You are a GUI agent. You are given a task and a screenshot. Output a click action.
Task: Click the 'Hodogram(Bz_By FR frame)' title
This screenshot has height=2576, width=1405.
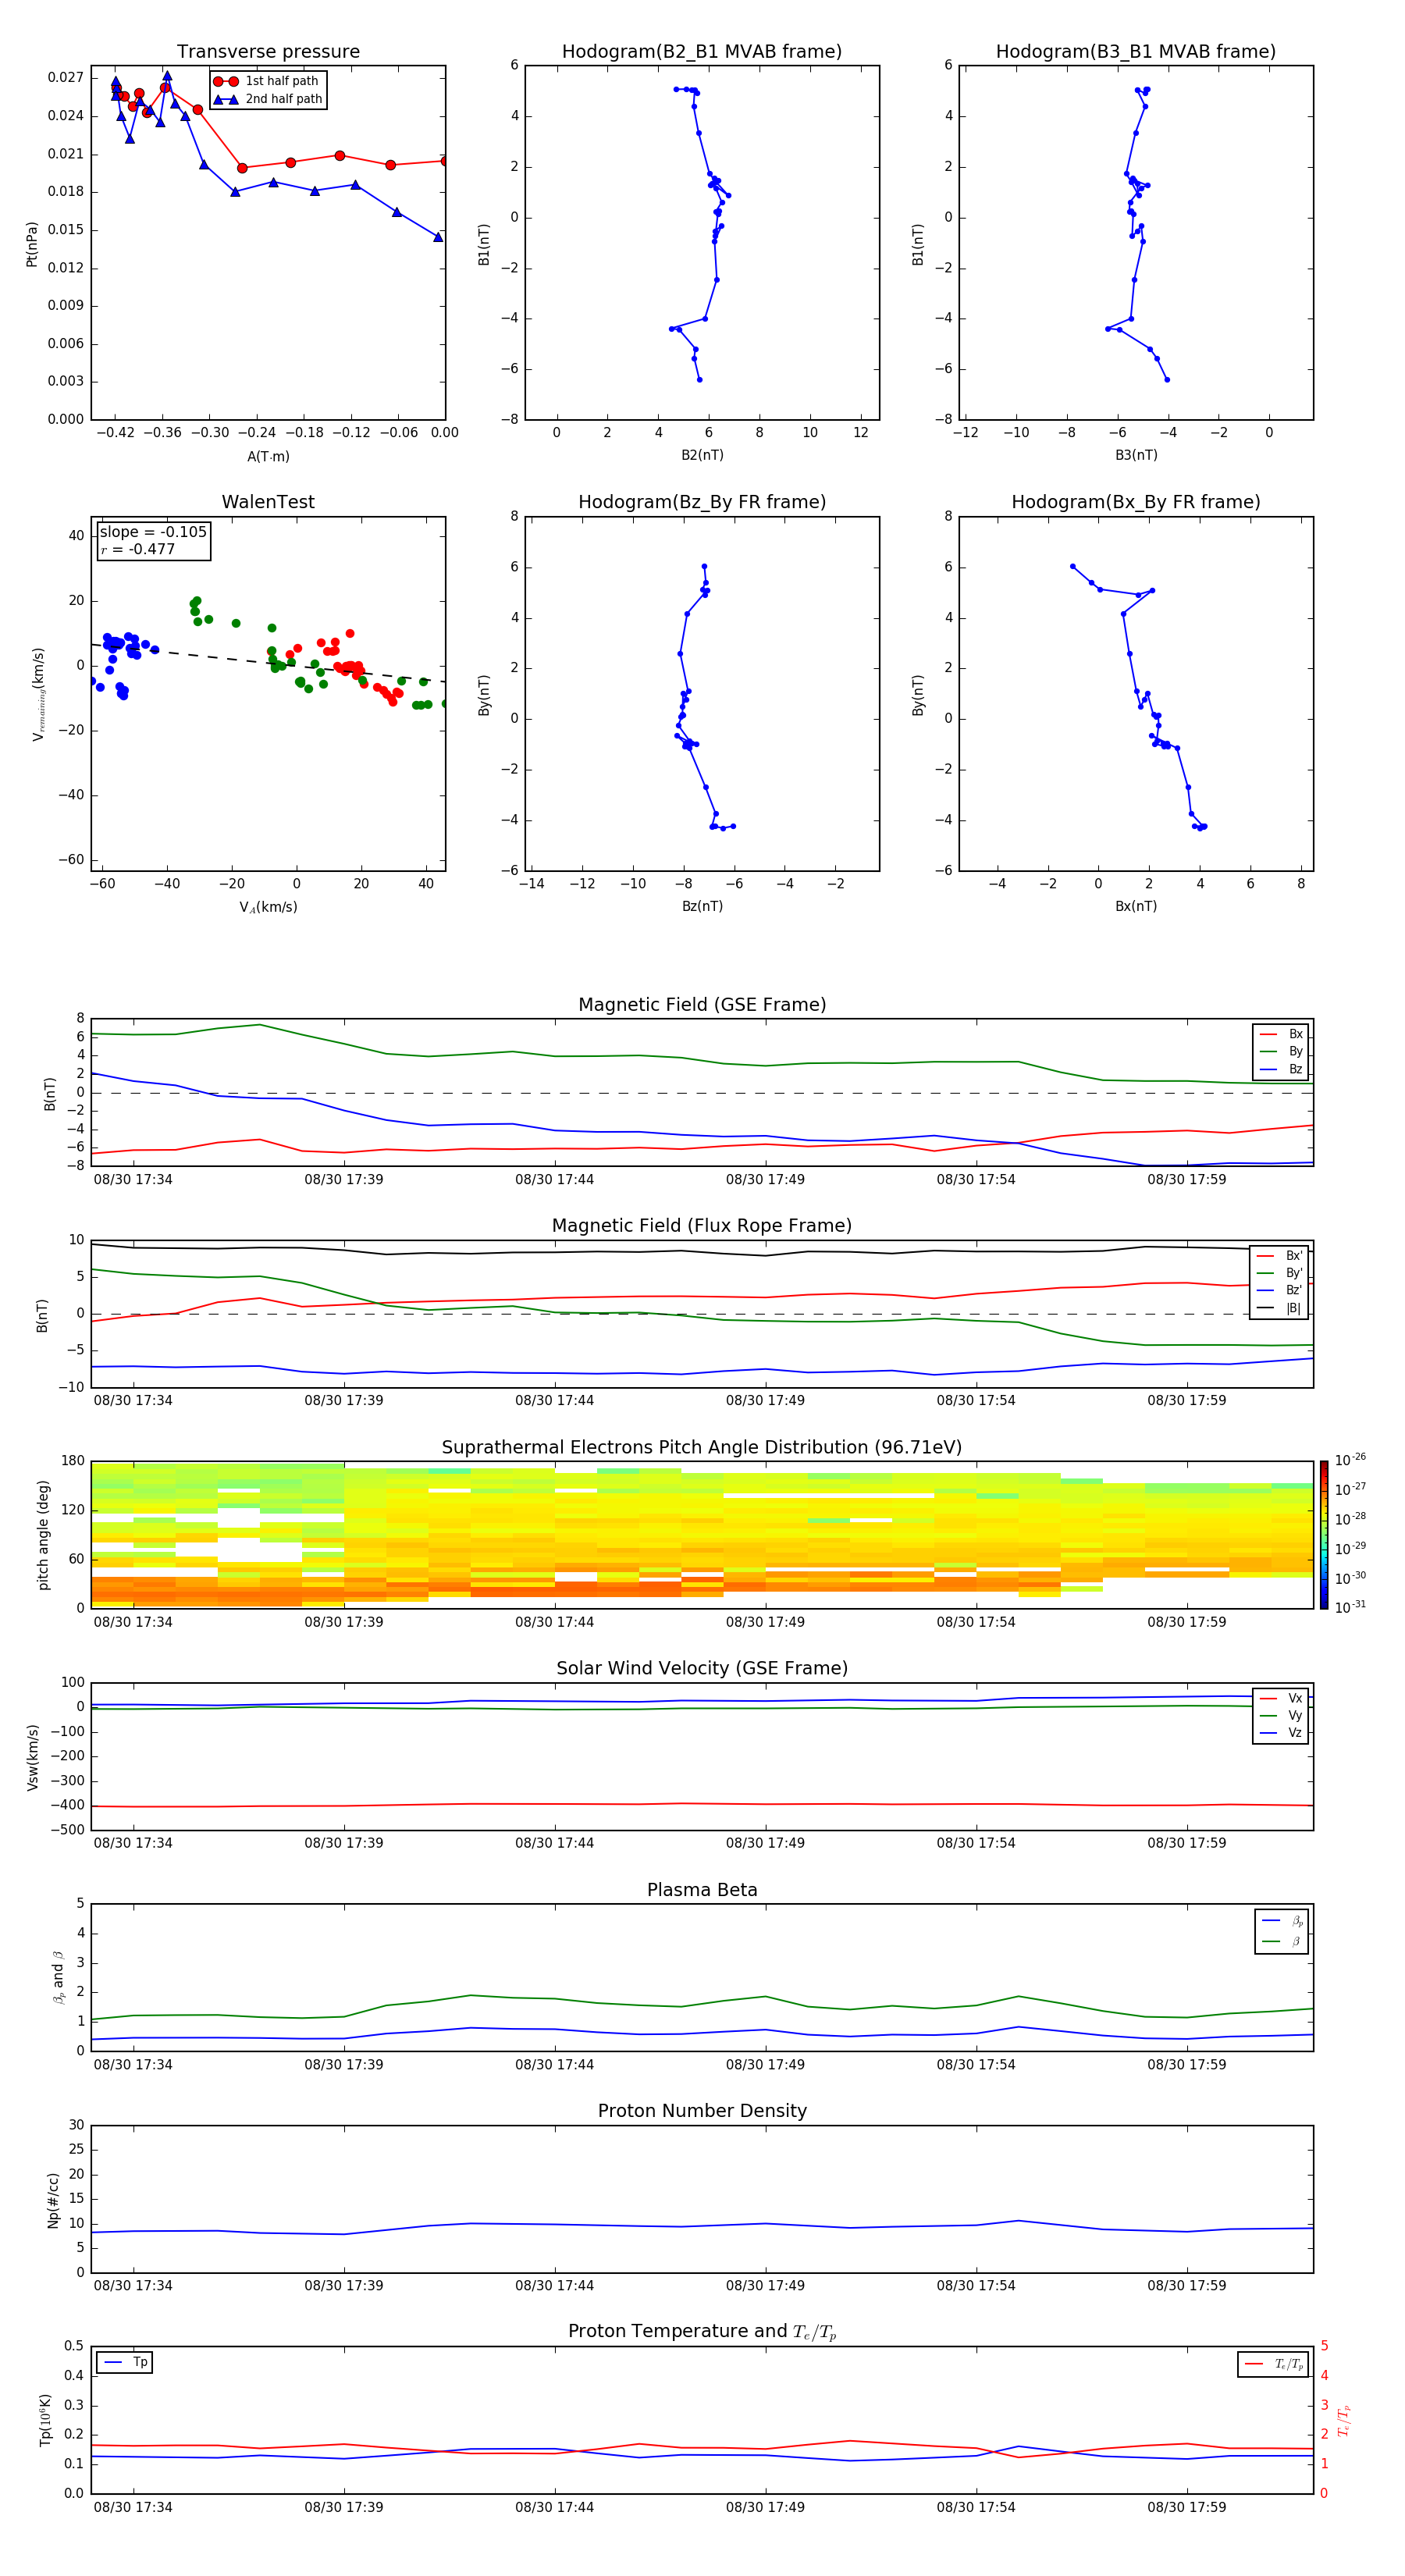click(x=702, y=502)
